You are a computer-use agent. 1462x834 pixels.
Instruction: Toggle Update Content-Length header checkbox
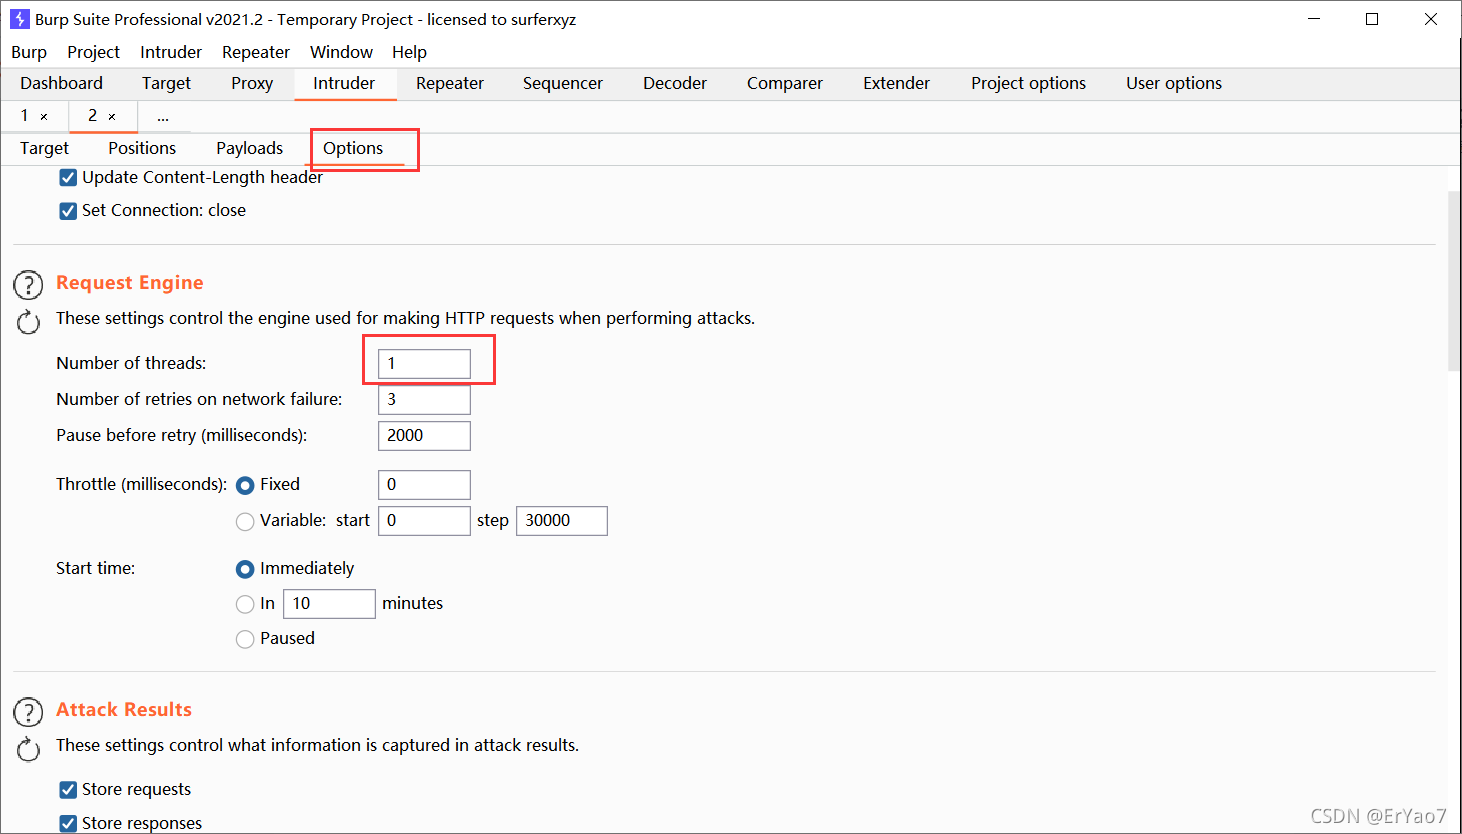coord(68,178)
